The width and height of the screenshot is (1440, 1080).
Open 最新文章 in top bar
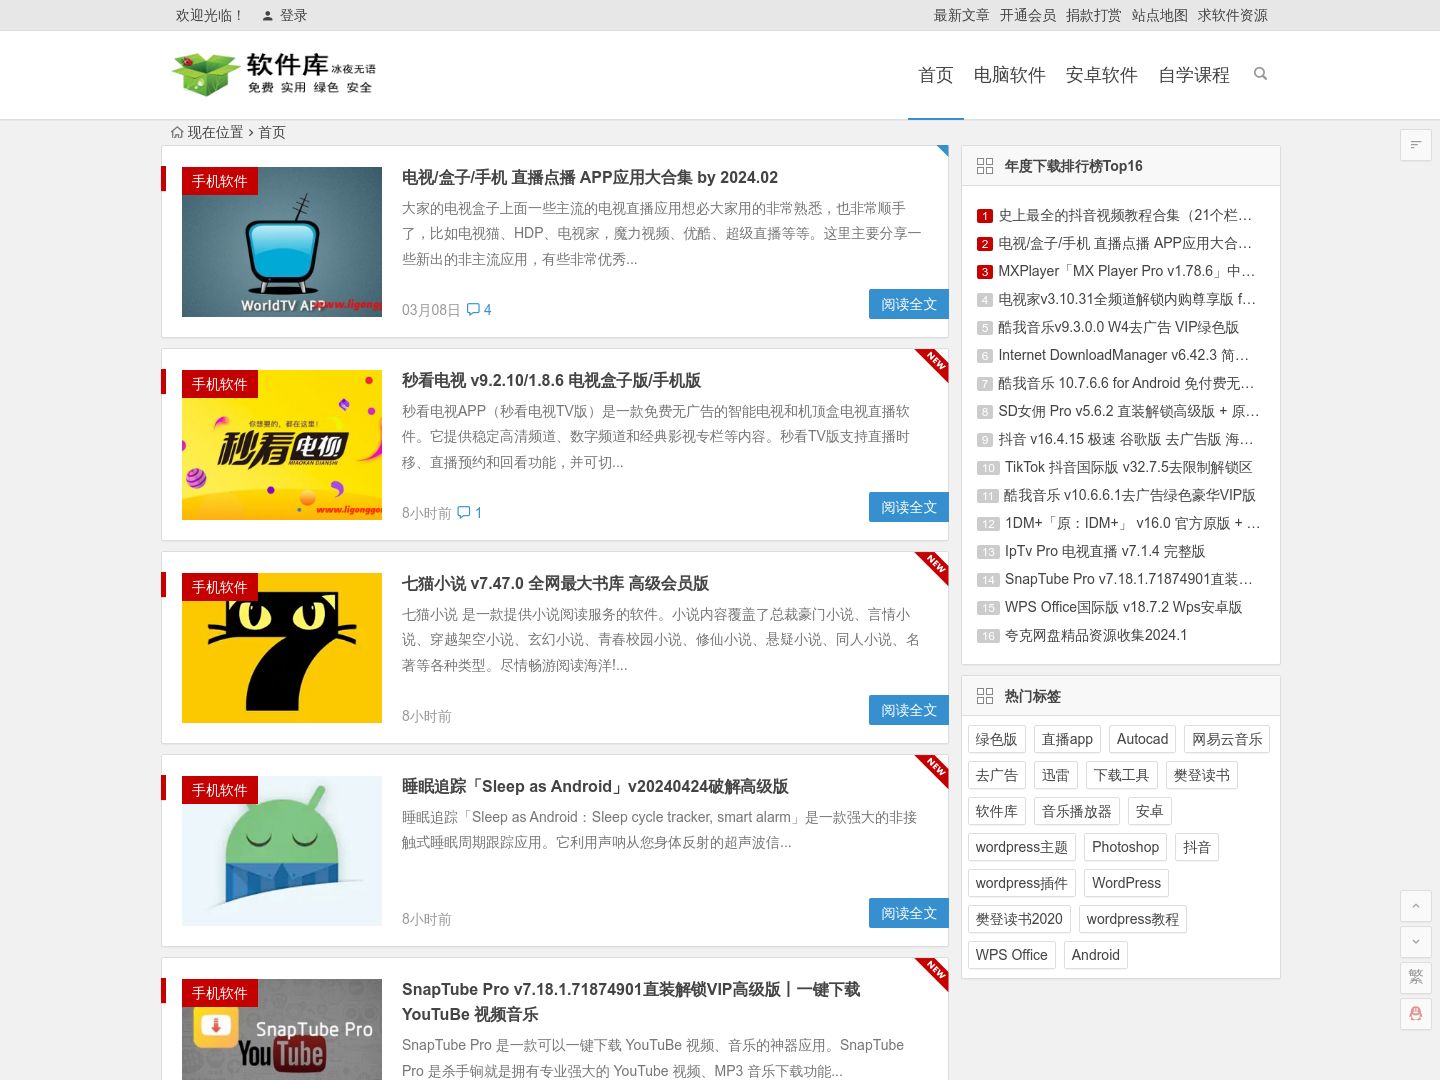click(x=962, y=15)
